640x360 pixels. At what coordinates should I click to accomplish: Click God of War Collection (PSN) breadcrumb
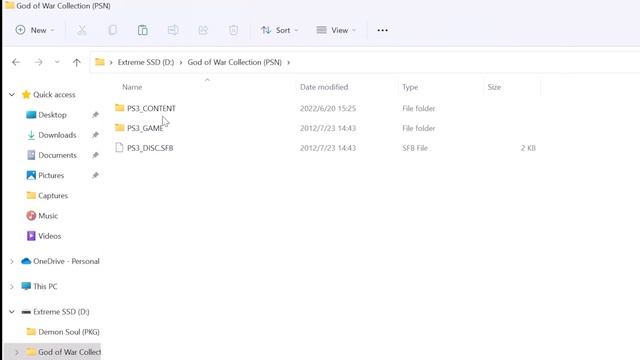pos(235,62)
